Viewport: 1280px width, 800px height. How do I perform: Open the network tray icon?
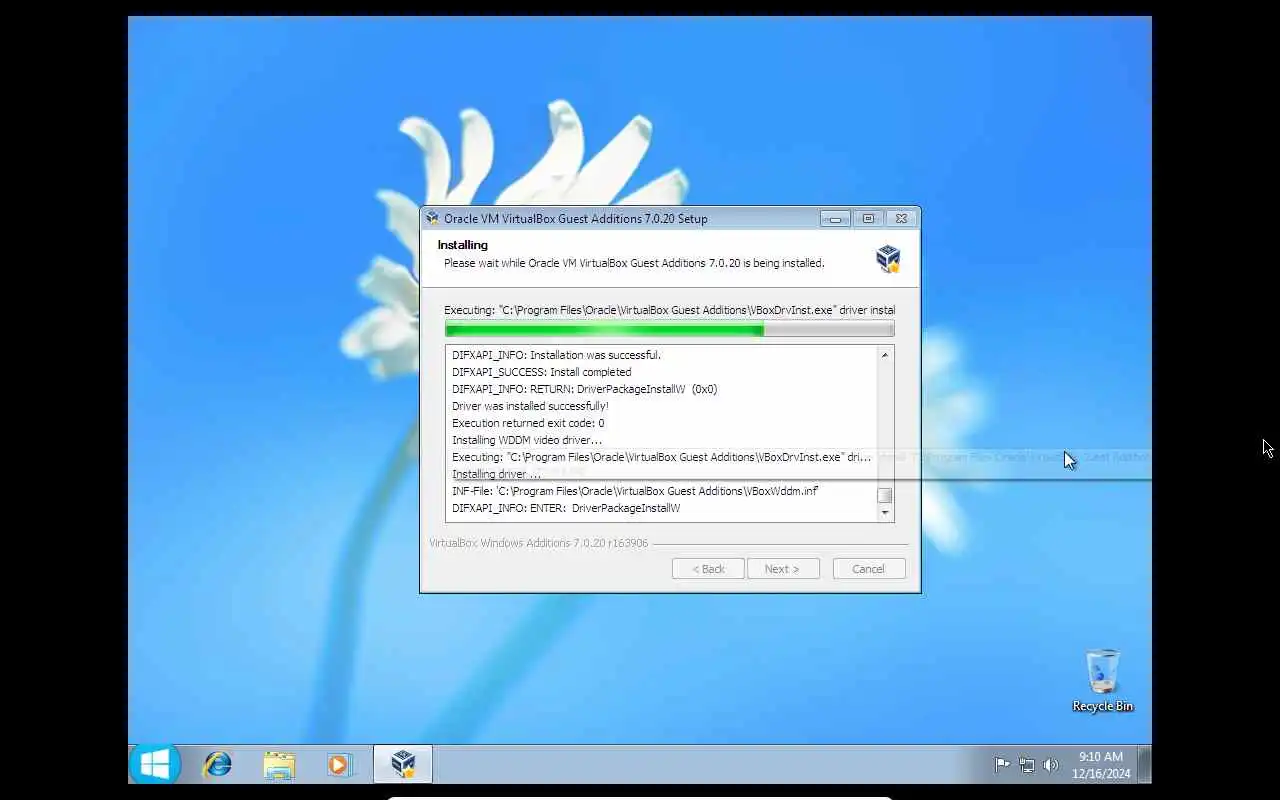point(1027,765)
